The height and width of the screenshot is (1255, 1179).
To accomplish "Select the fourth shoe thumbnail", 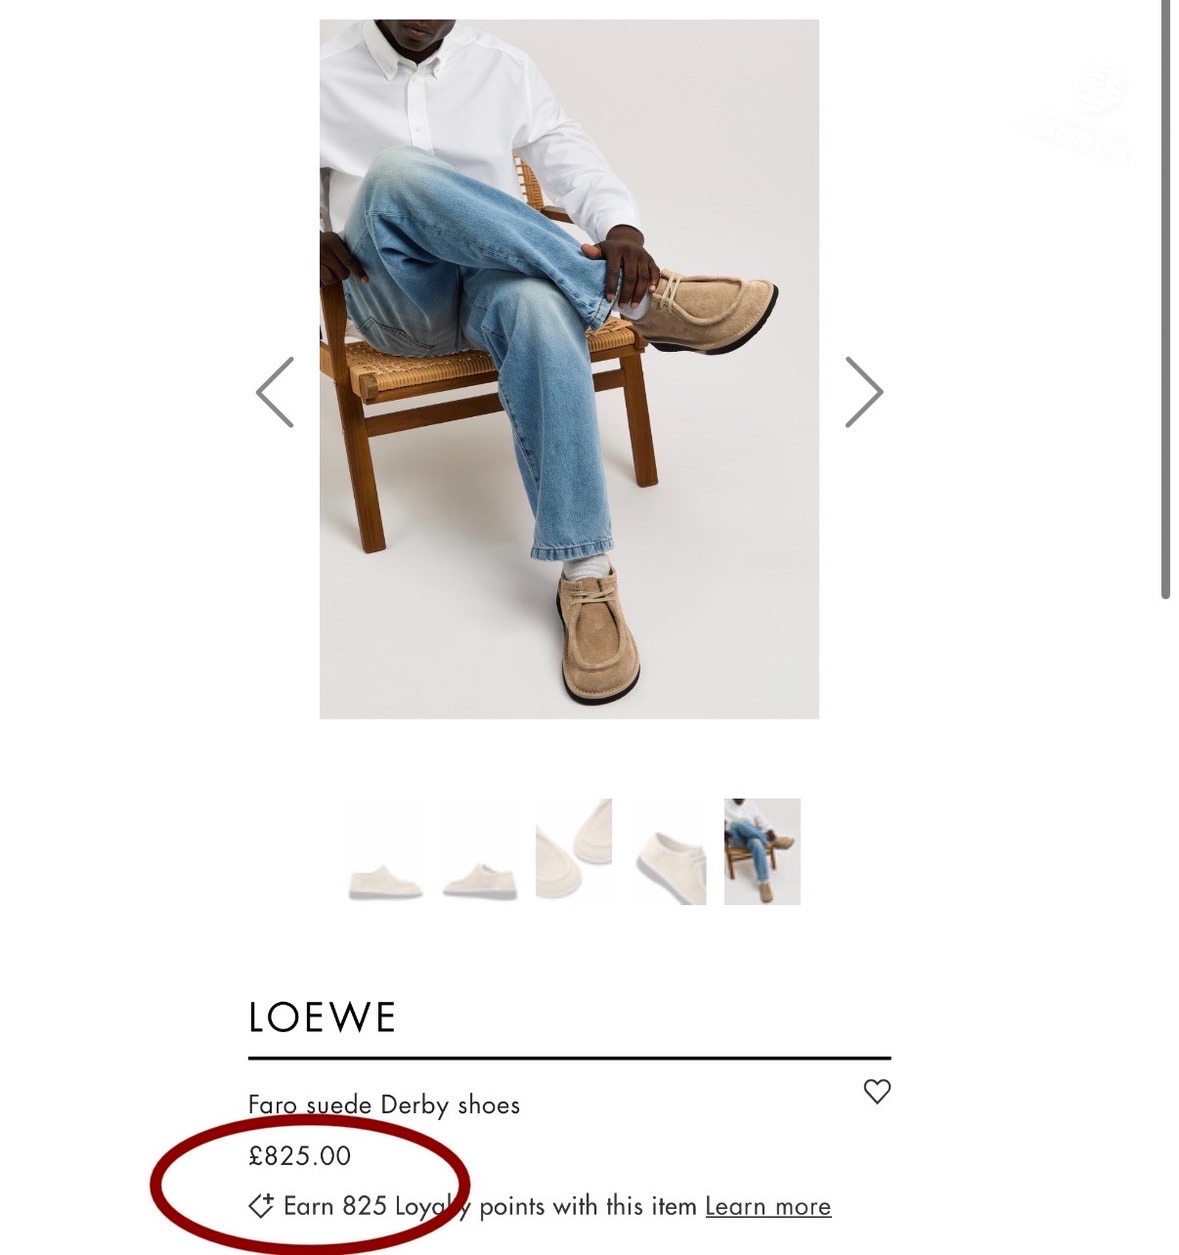I will pyautogui.click(x=668, y=852).
